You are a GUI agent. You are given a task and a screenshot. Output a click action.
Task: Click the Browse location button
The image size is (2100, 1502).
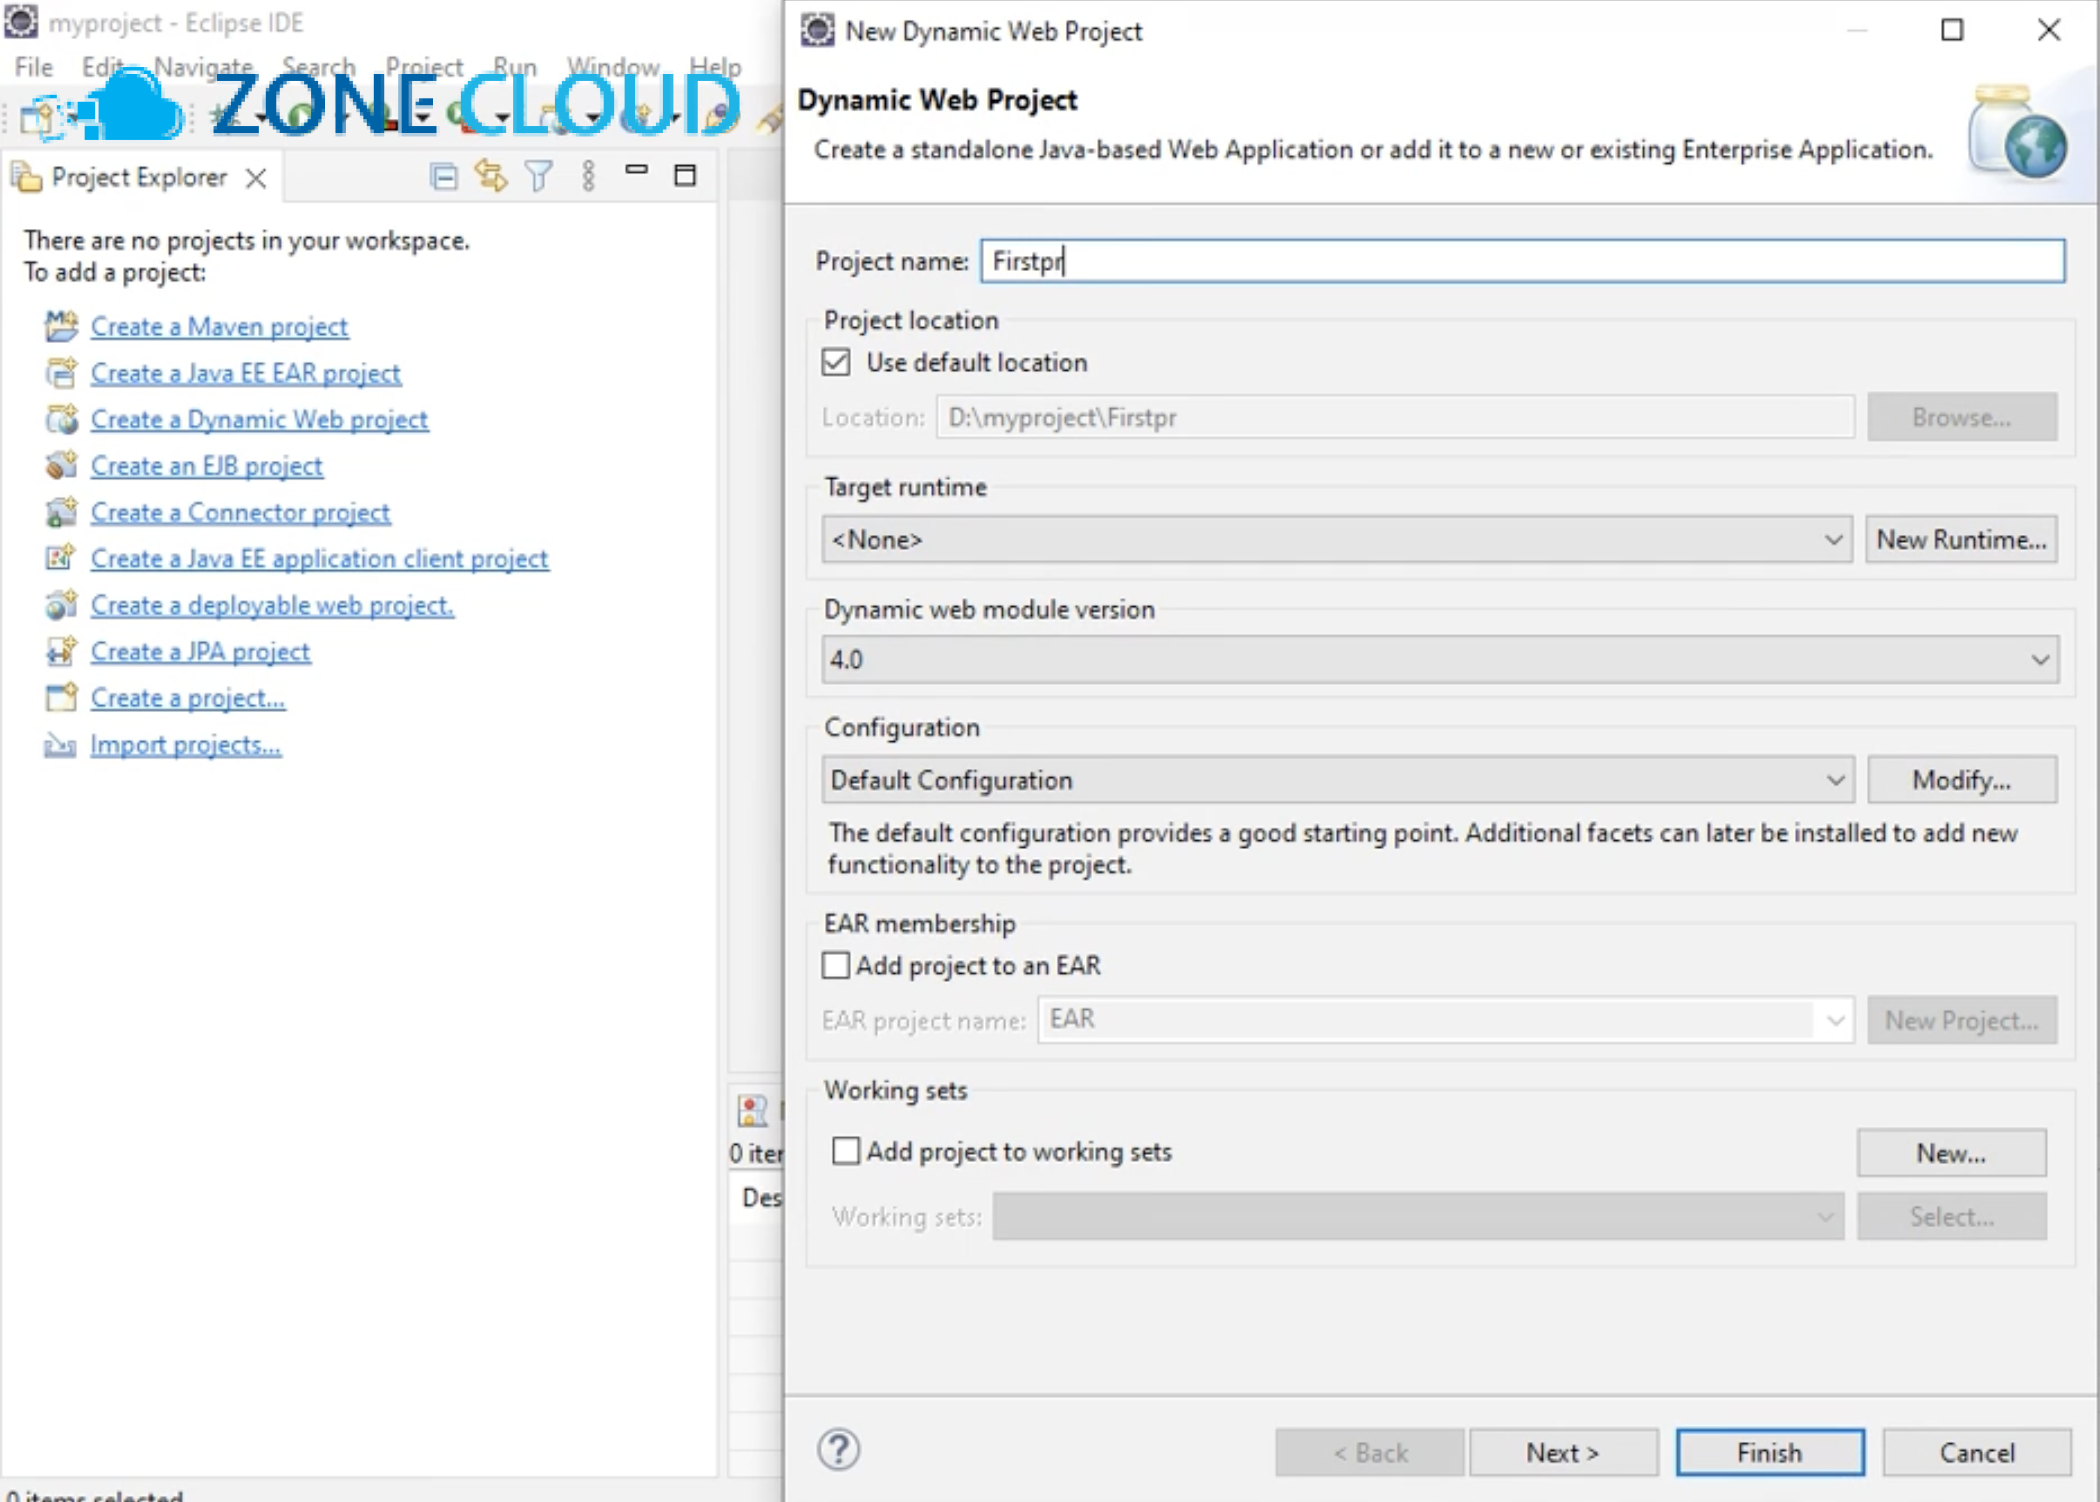1962,417
